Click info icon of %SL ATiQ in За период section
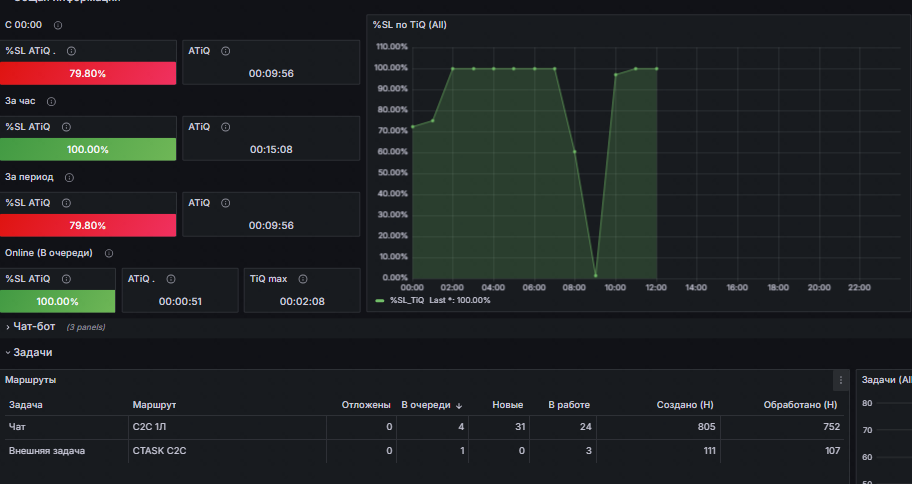 click(x=66, y=203)
